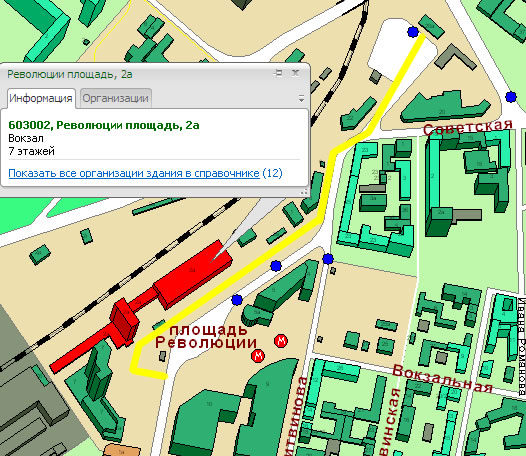Click the red station tower building
526x456 pixels.
tap(124, 323)
